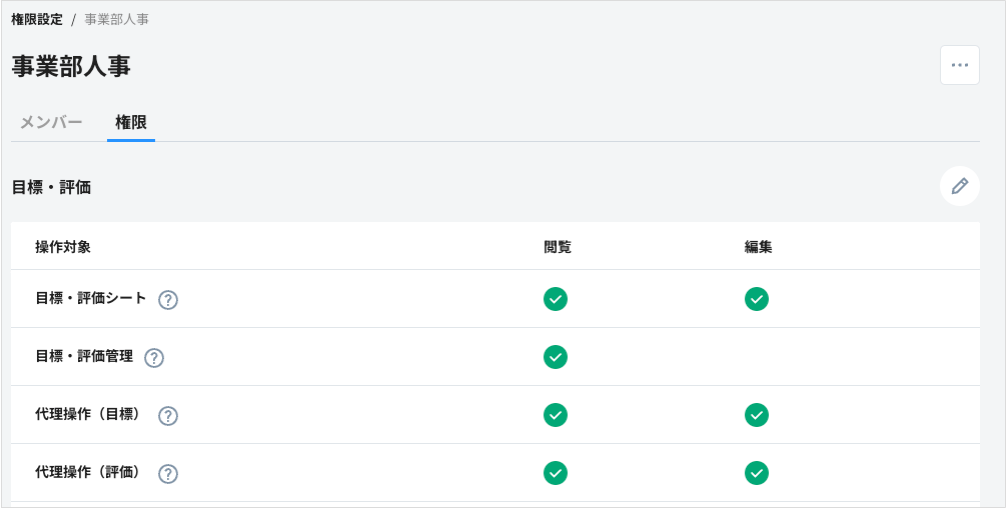The image size is (1006, 508).
Task: Click the 編集 checkmark for 目標・評価シート
Action: tap(757, 299)
